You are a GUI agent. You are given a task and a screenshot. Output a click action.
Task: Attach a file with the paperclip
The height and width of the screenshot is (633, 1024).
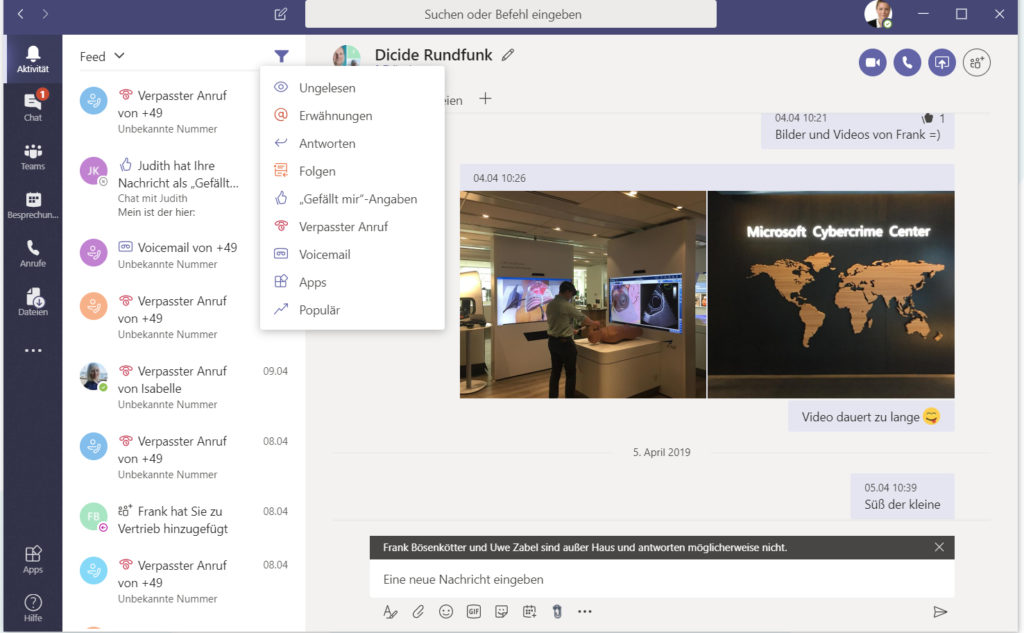click(418, 611)
